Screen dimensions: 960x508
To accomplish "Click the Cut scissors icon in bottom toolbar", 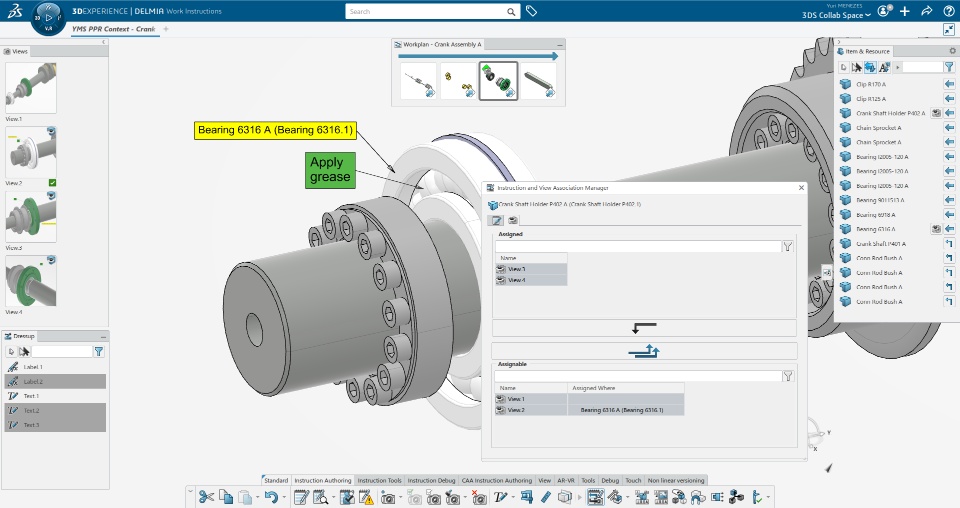I will (x=206, y=497).
